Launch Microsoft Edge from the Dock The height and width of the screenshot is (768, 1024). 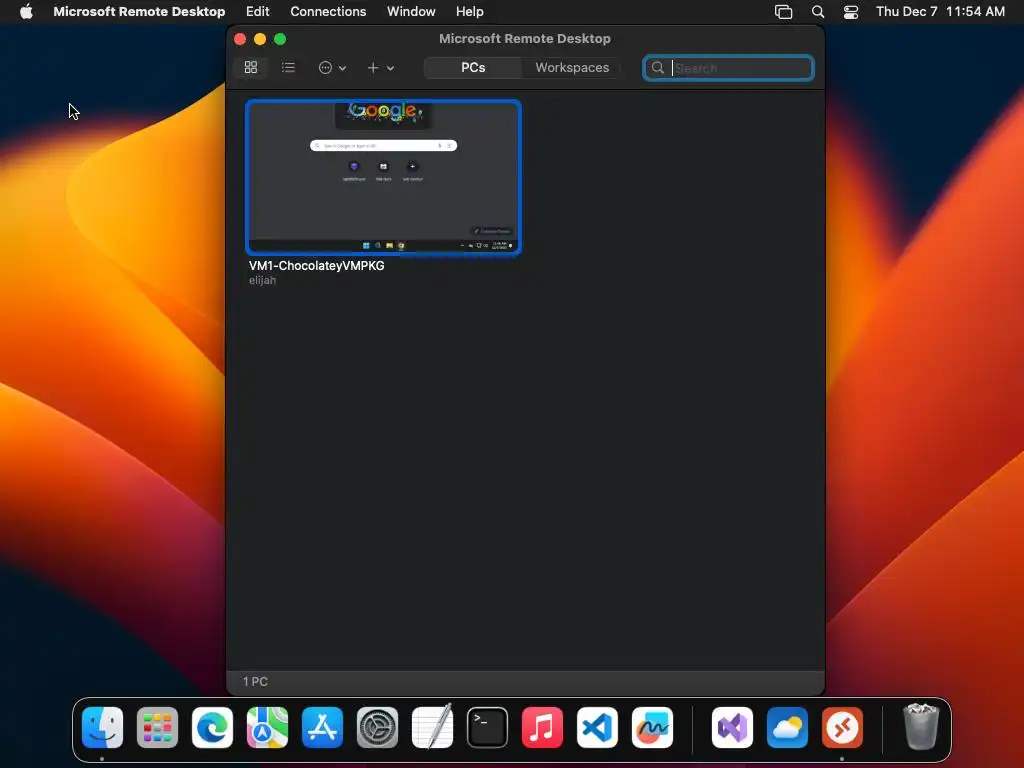[x=212, y=727]
